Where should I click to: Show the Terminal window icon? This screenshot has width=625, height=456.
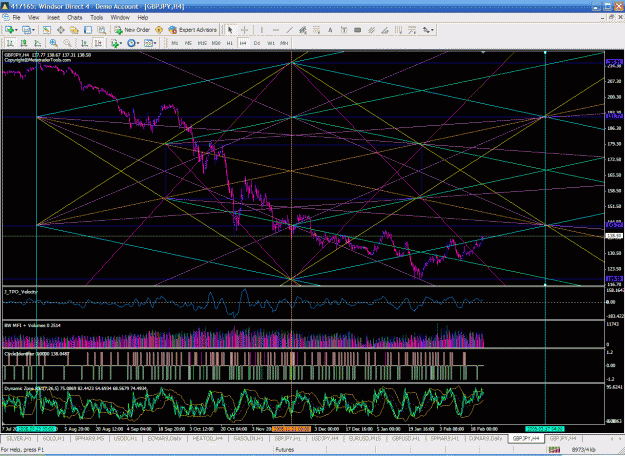88,30
